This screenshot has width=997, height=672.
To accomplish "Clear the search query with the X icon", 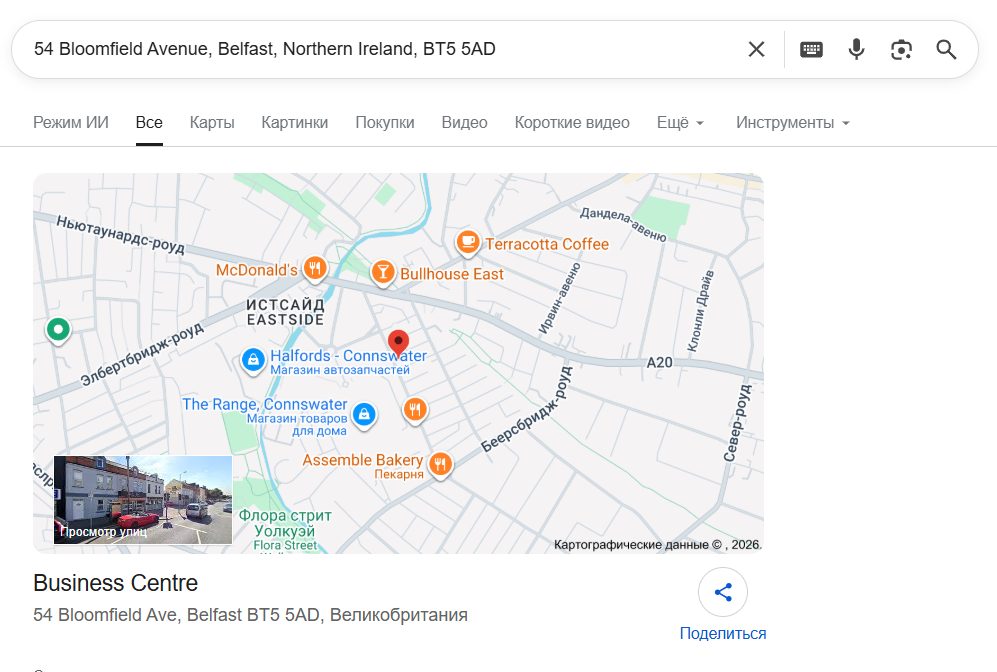I will click(756, 49).
